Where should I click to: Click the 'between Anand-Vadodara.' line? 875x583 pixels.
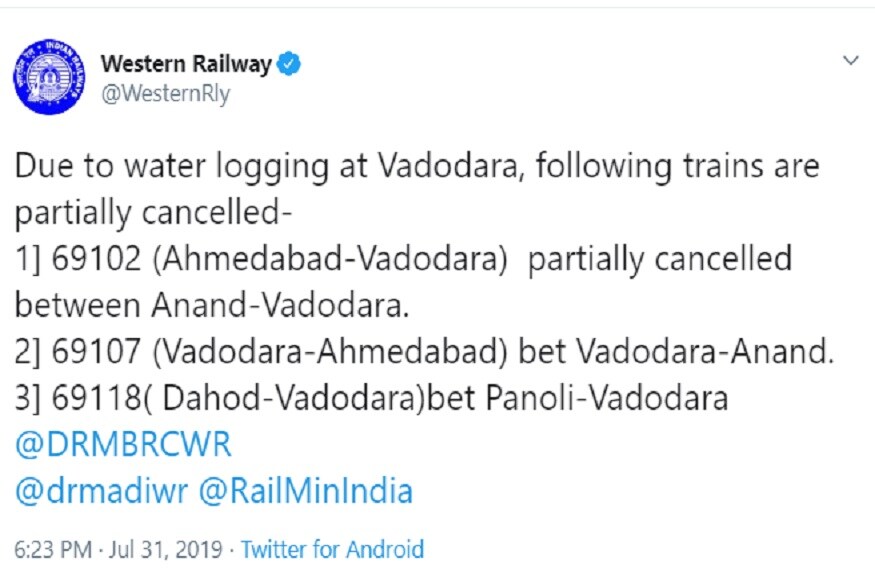(x=212, y=305)
